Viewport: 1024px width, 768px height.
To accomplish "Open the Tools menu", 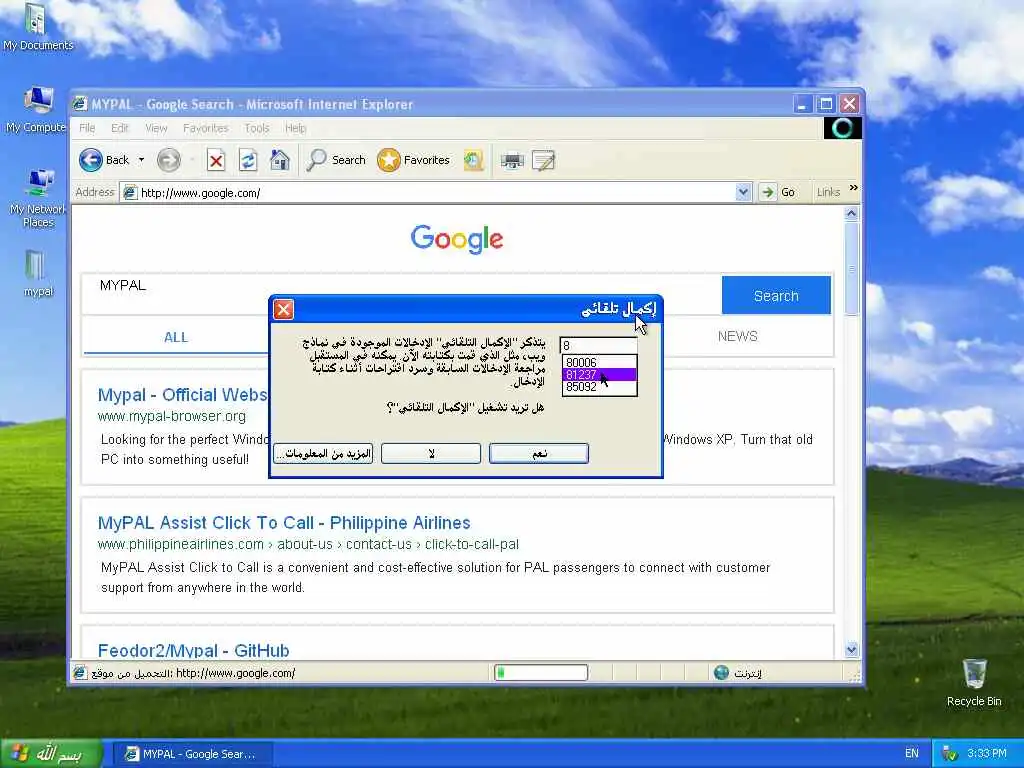I will pyautogui.click(x=257, y=128).
